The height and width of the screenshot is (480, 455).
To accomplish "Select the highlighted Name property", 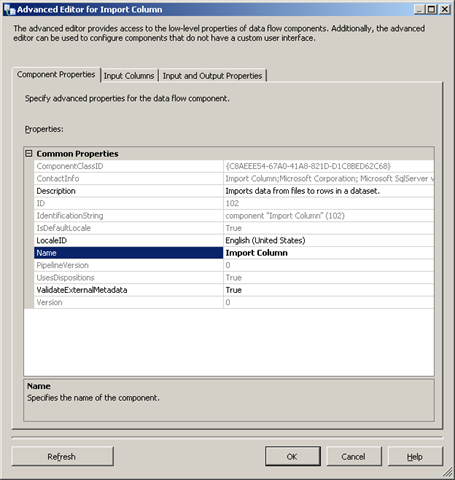I will (x=128, y=253).
